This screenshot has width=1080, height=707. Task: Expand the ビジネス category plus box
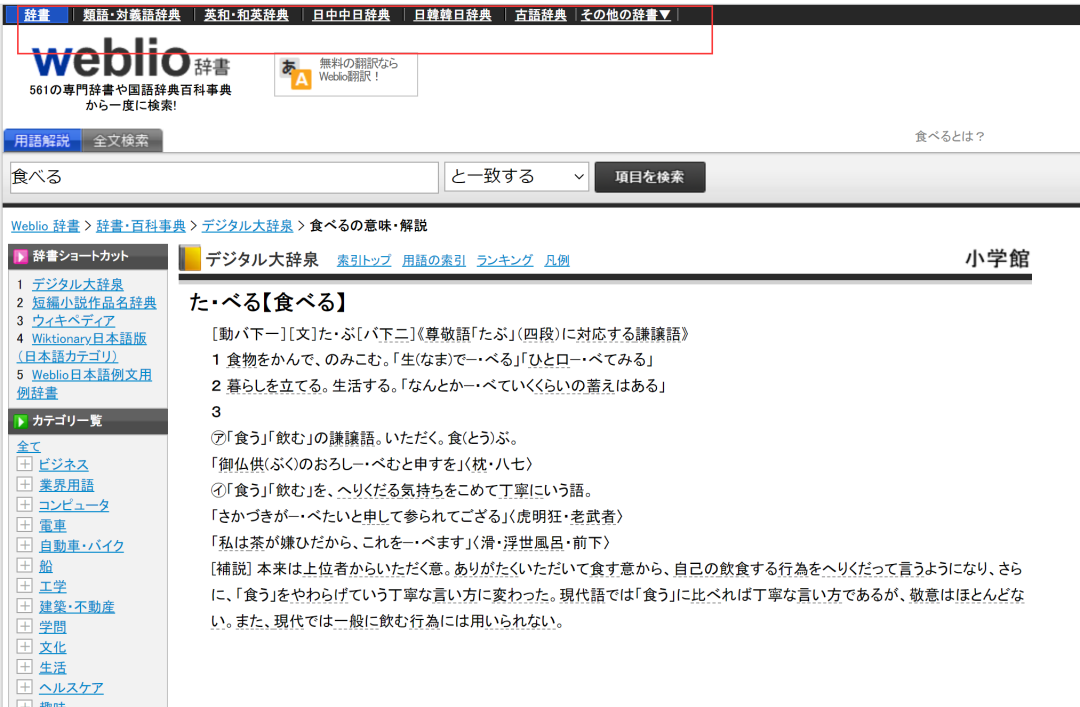tap(25, 464)
